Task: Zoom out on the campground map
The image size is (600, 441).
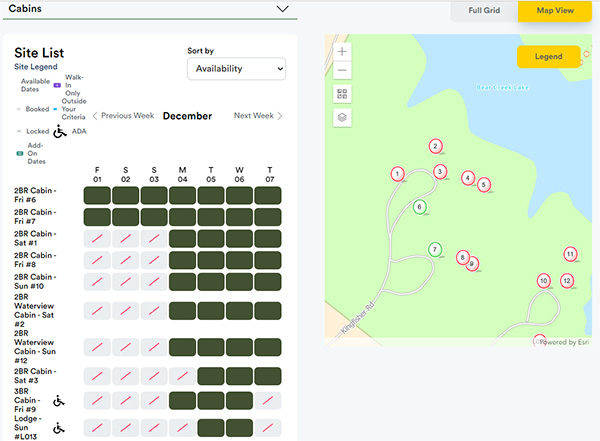Action: [342, 71]
